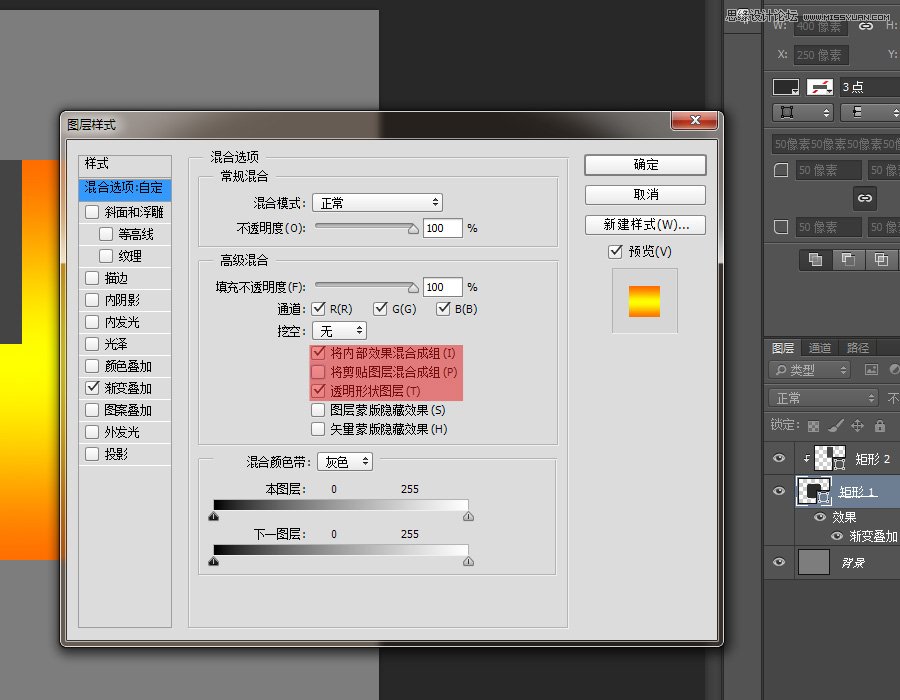Screen dimensions: 900x700
Task: Click the pixel layer filter icon
Action: [x=871, y=370]
